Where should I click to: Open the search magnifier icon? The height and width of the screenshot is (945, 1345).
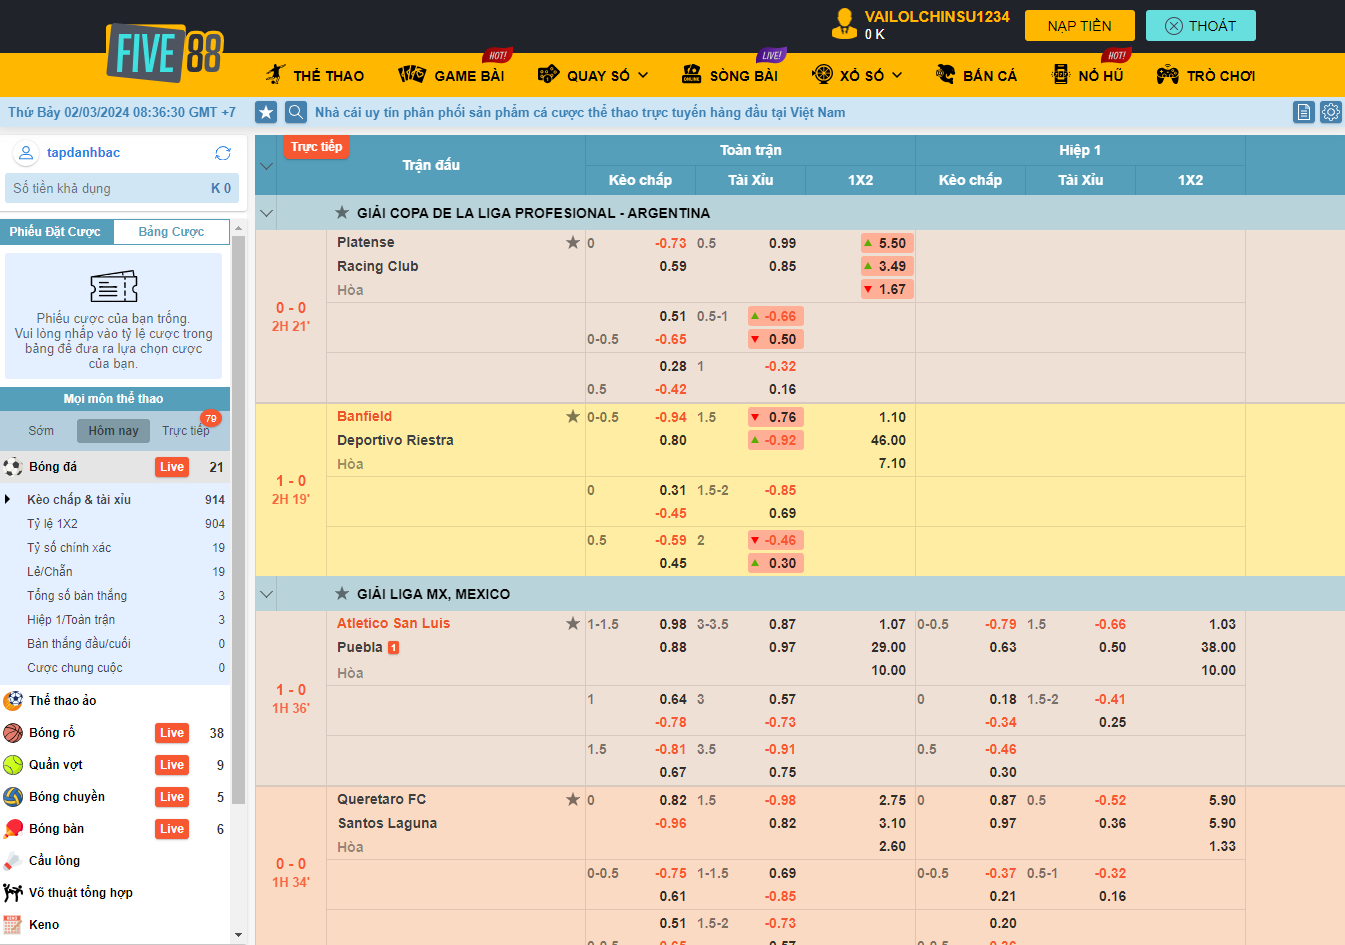pos(296,112)
